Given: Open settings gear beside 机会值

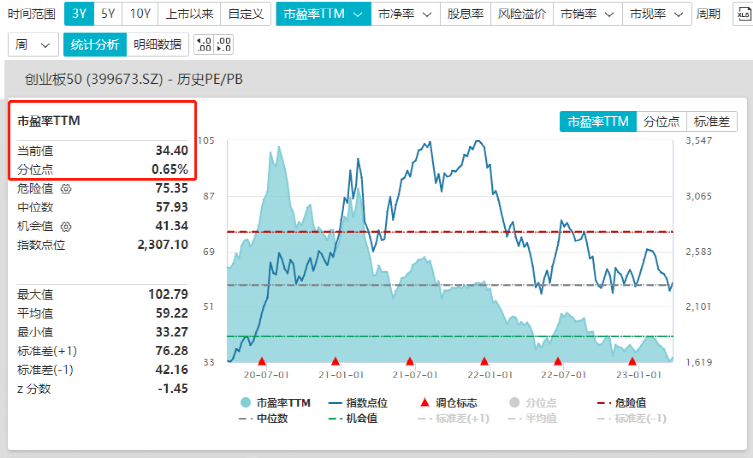Looking at the screenshot, I should coord(66,226).
